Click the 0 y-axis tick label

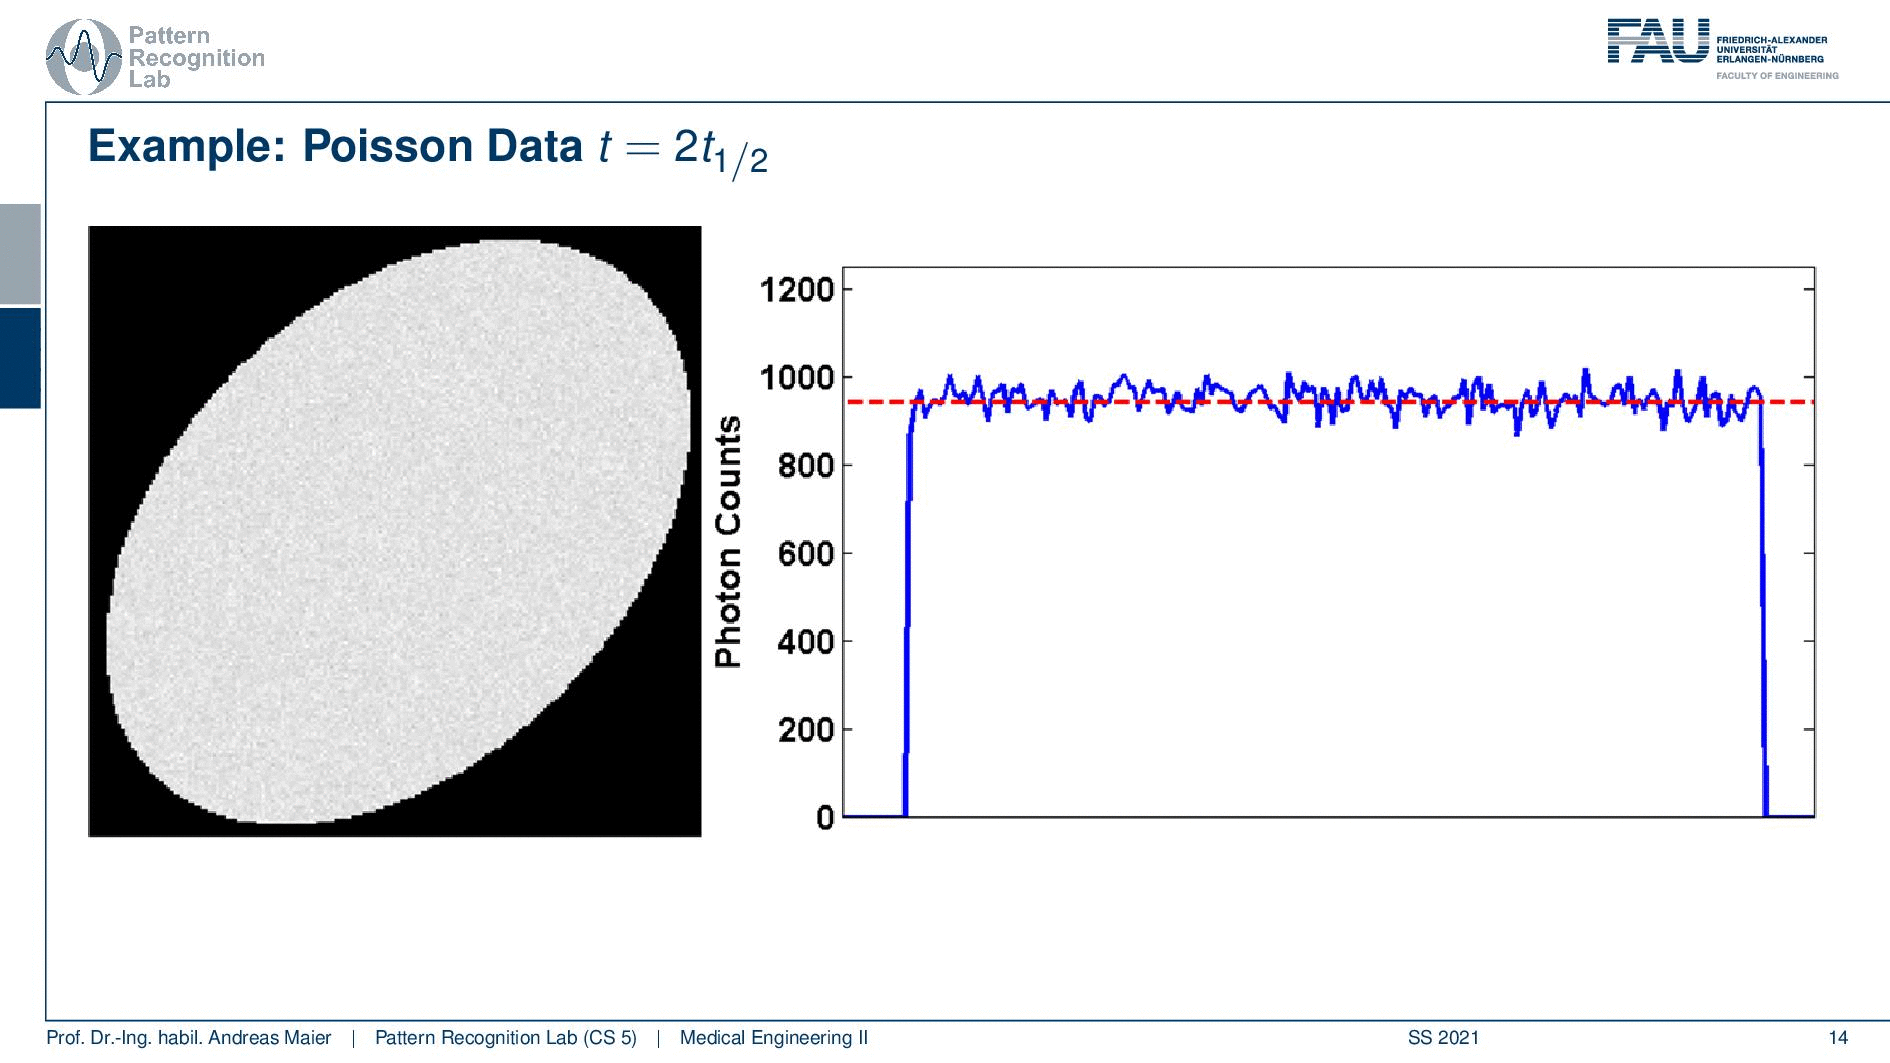coord(825,818)
